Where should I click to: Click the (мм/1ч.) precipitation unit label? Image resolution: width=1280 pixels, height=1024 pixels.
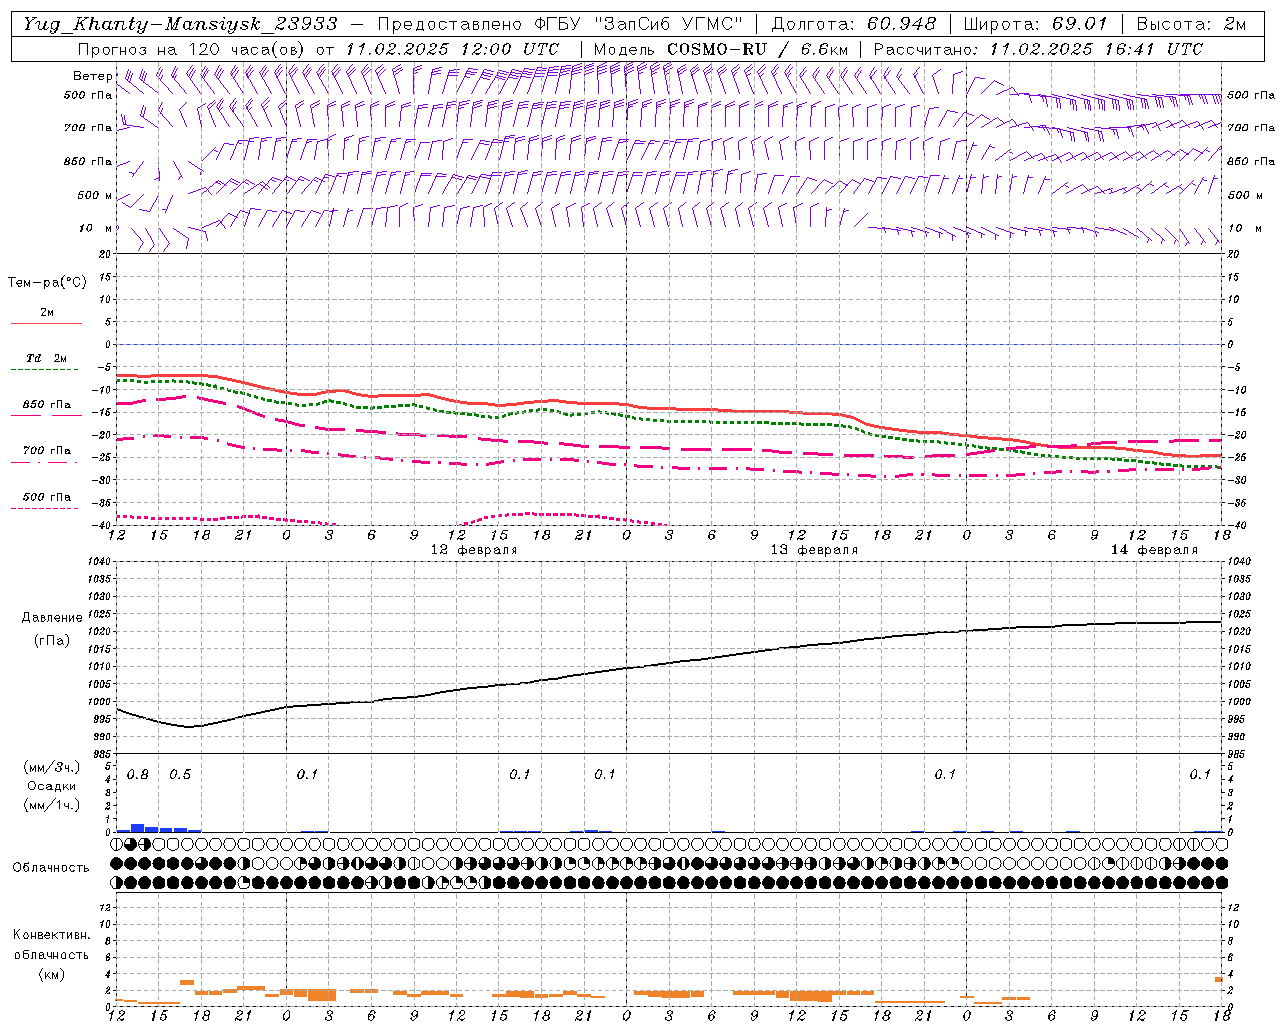(51, 805)
